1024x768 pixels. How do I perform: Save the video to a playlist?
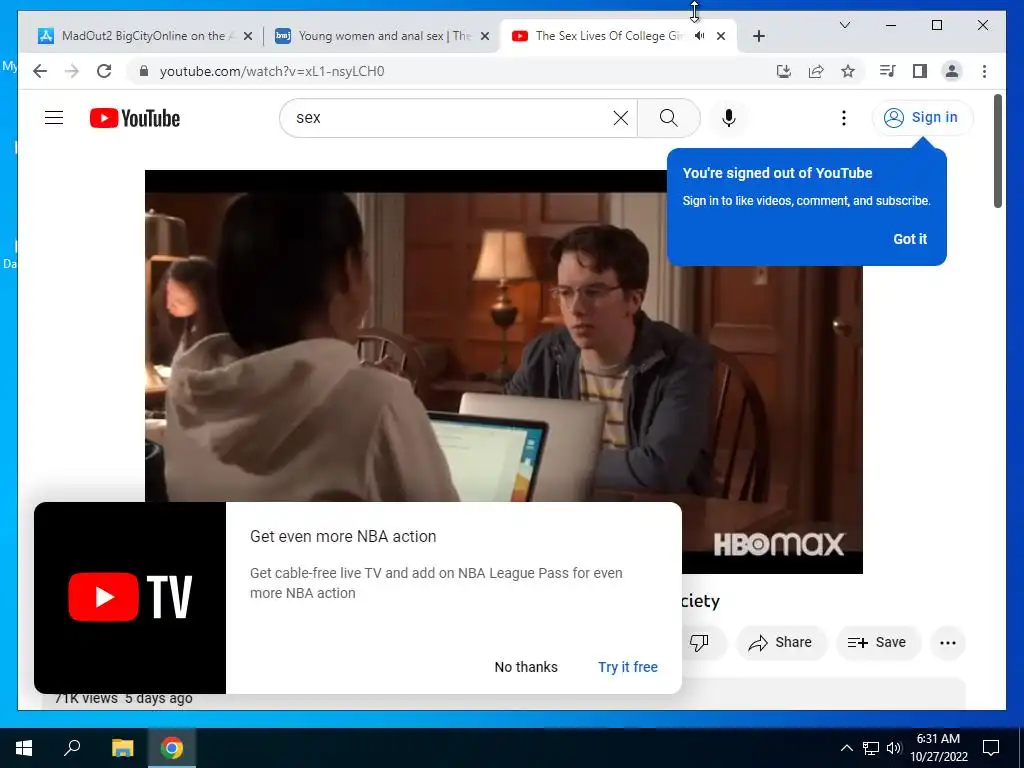878,643
